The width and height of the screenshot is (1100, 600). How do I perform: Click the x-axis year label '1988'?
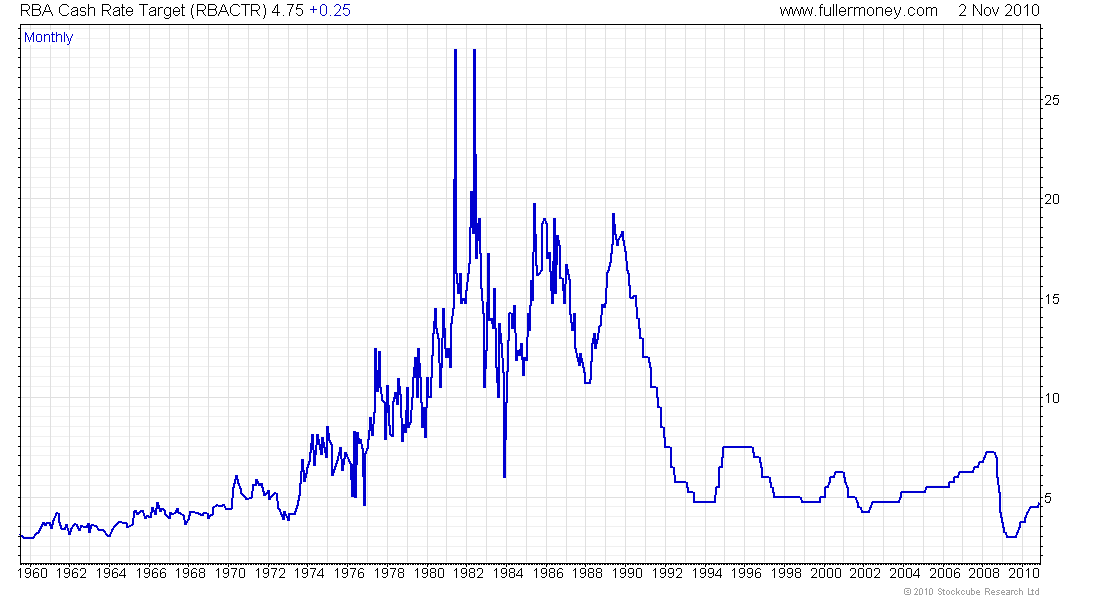pyautogui.click(x=587, y=573)
